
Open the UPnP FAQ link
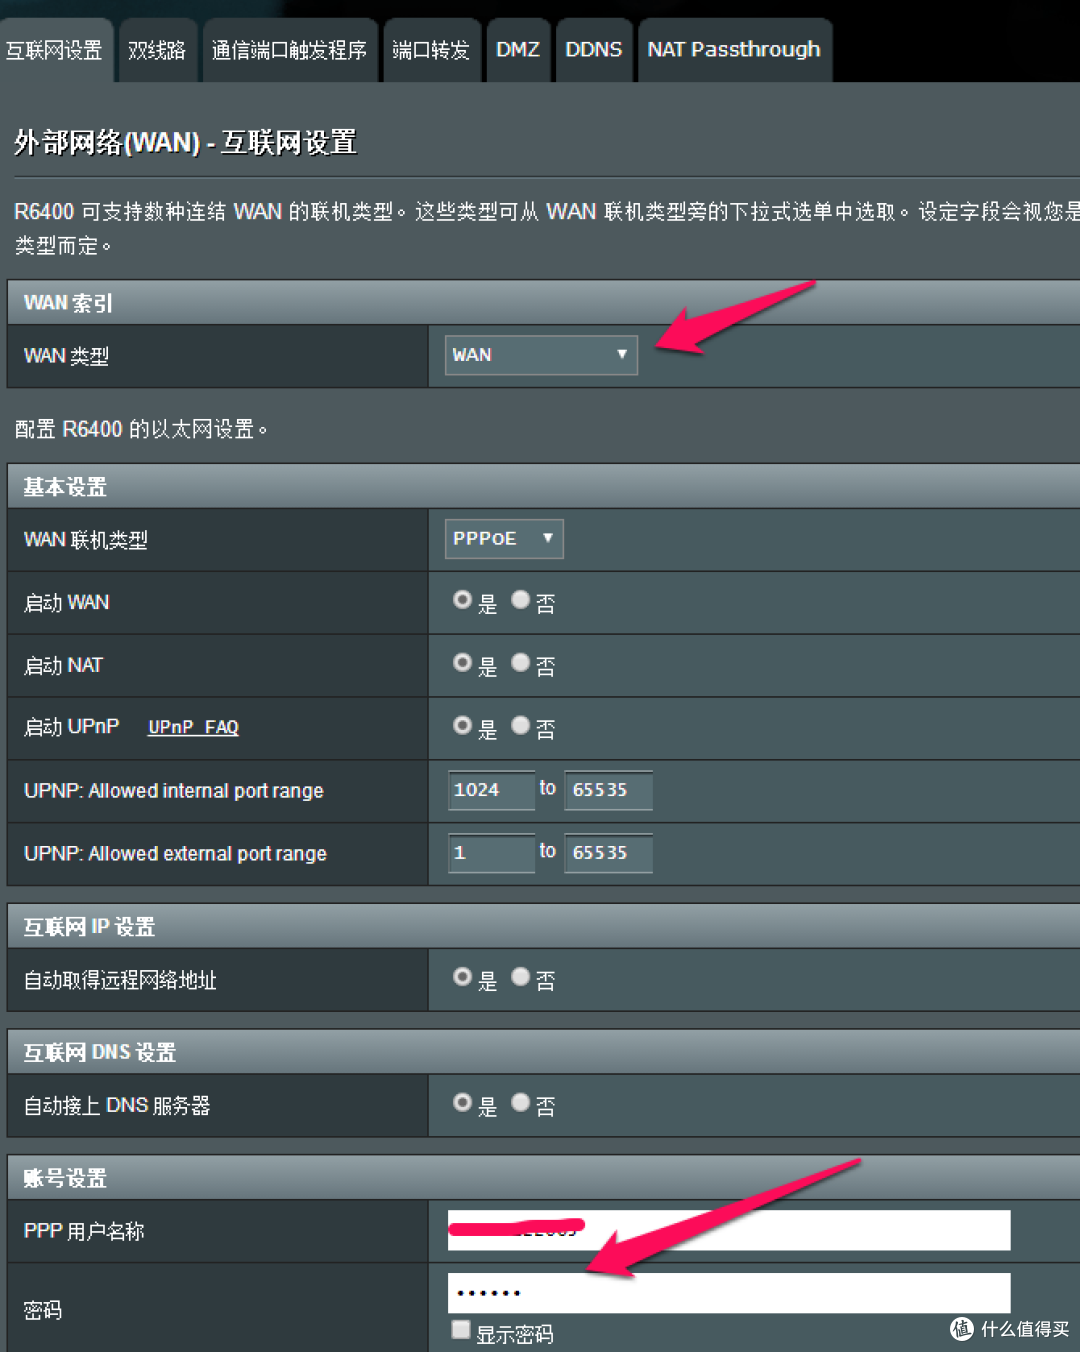click(x=193, y=727)
